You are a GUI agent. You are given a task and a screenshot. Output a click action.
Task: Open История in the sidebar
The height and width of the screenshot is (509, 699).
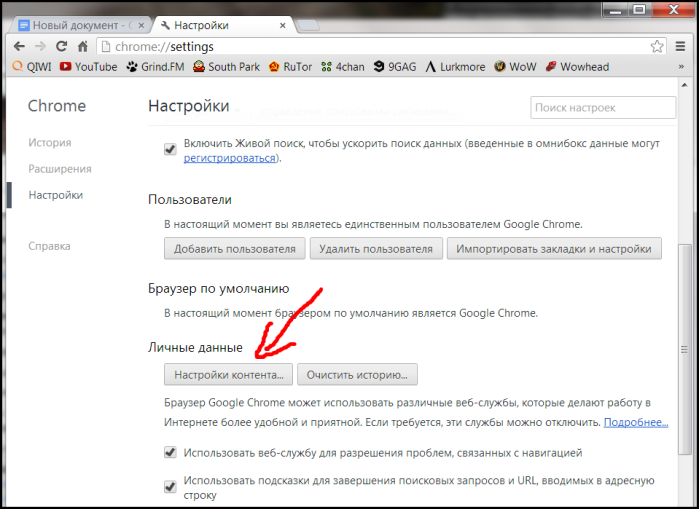pyautogui.click(x=49, y=143)
